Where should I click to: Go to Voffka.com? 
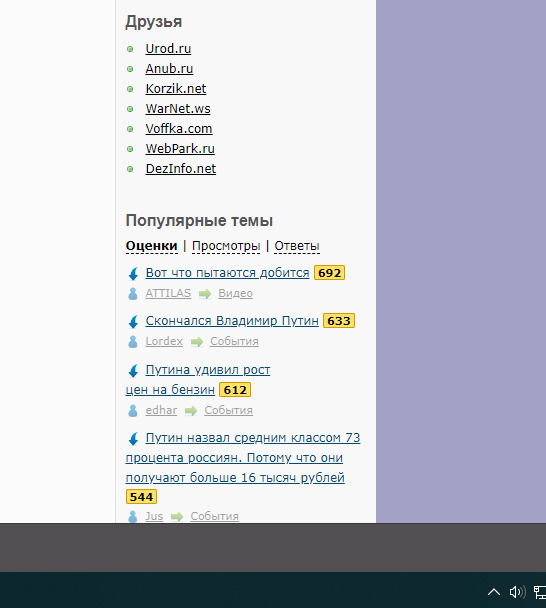[179, 129]
